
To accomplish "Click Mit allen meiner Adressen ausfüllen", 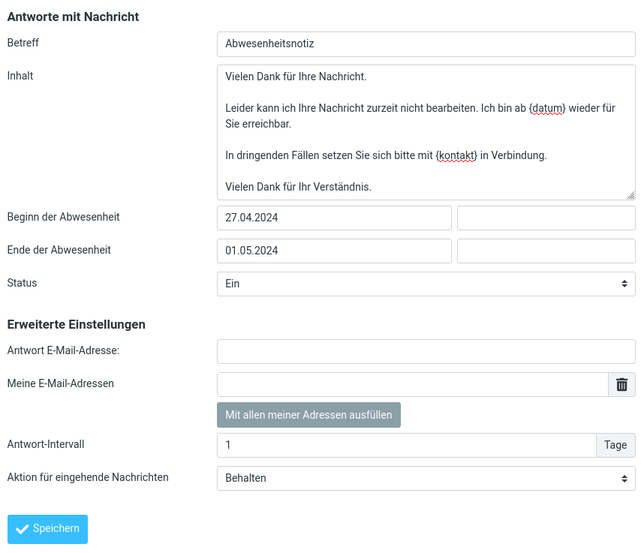I will pos(308,415).
